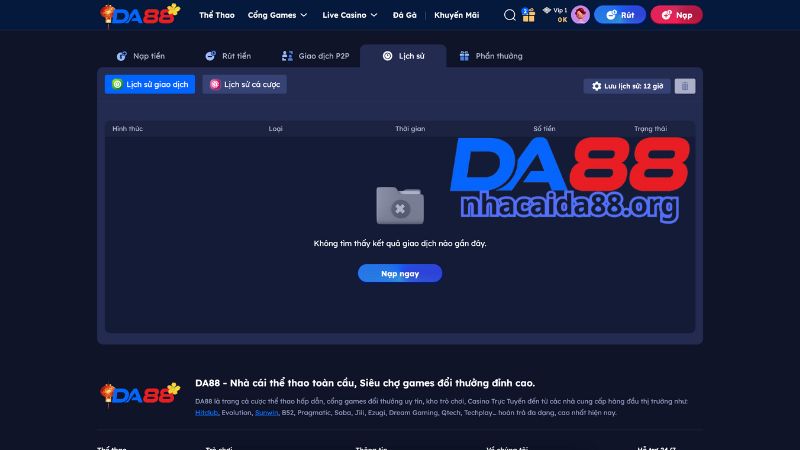Open the search magnifier icon
Screen dimensions: 800x450
[x=509, y=15]
